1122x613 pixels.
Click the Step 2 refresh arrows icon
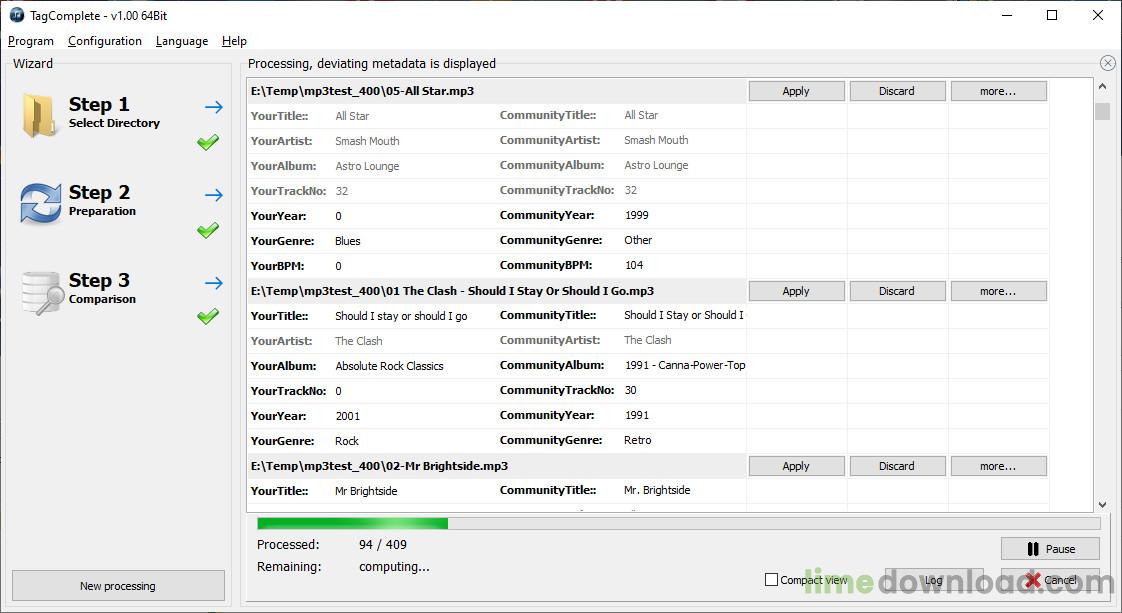40,203
